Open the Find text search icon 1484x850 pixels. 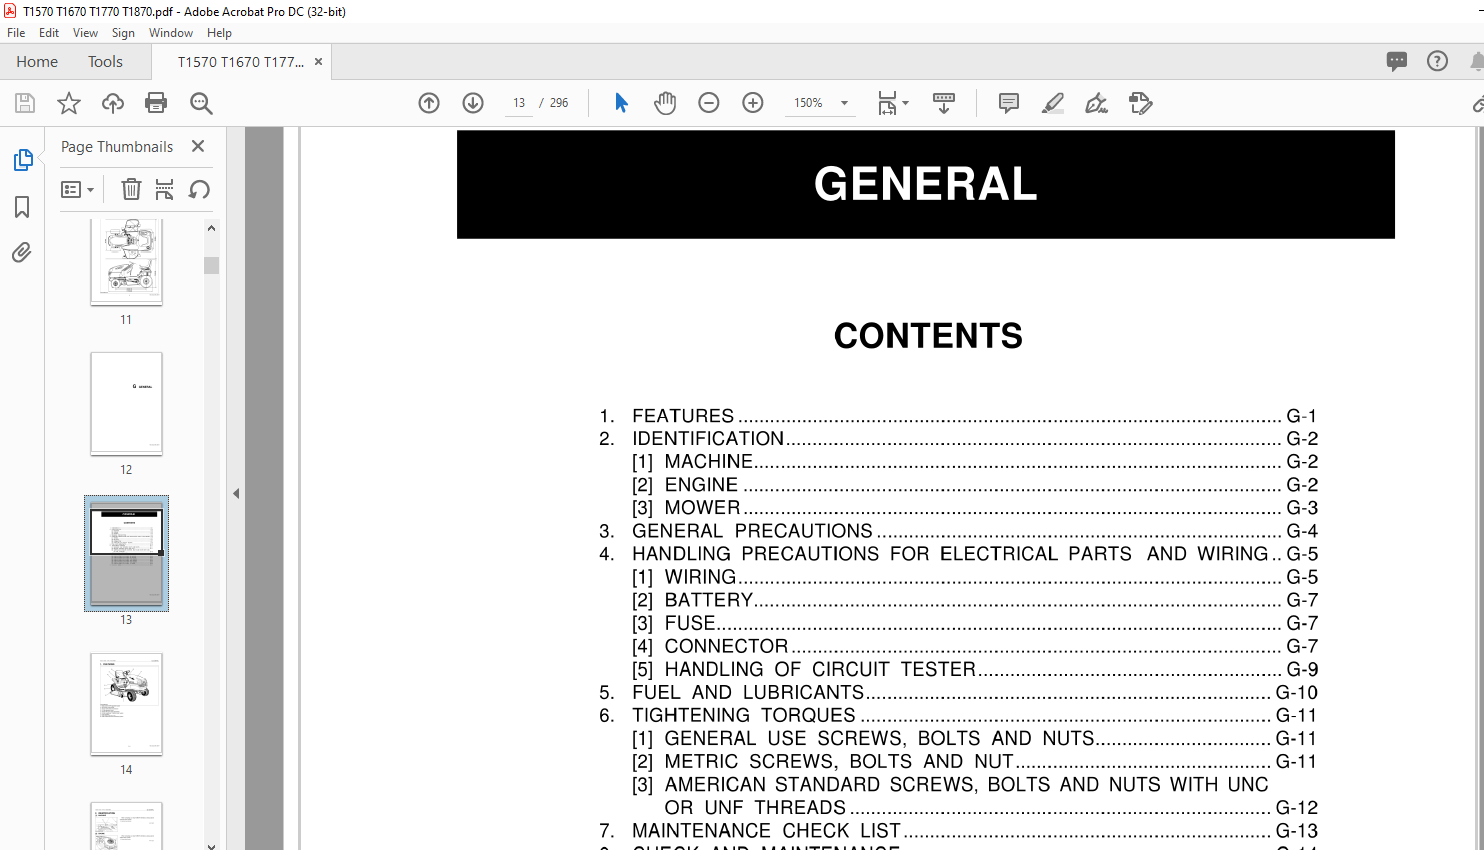tap(201, 103)
